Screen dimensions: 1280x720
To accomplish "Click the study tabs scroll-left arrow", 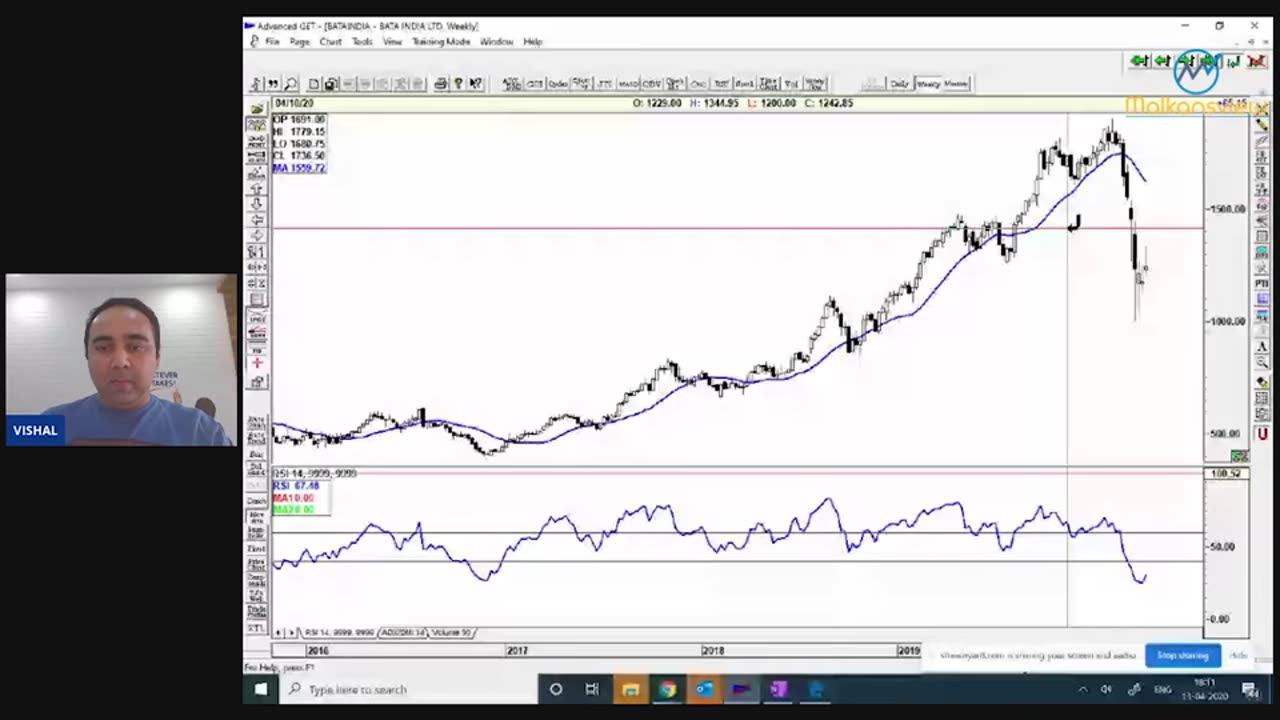I will pos(279,632).
